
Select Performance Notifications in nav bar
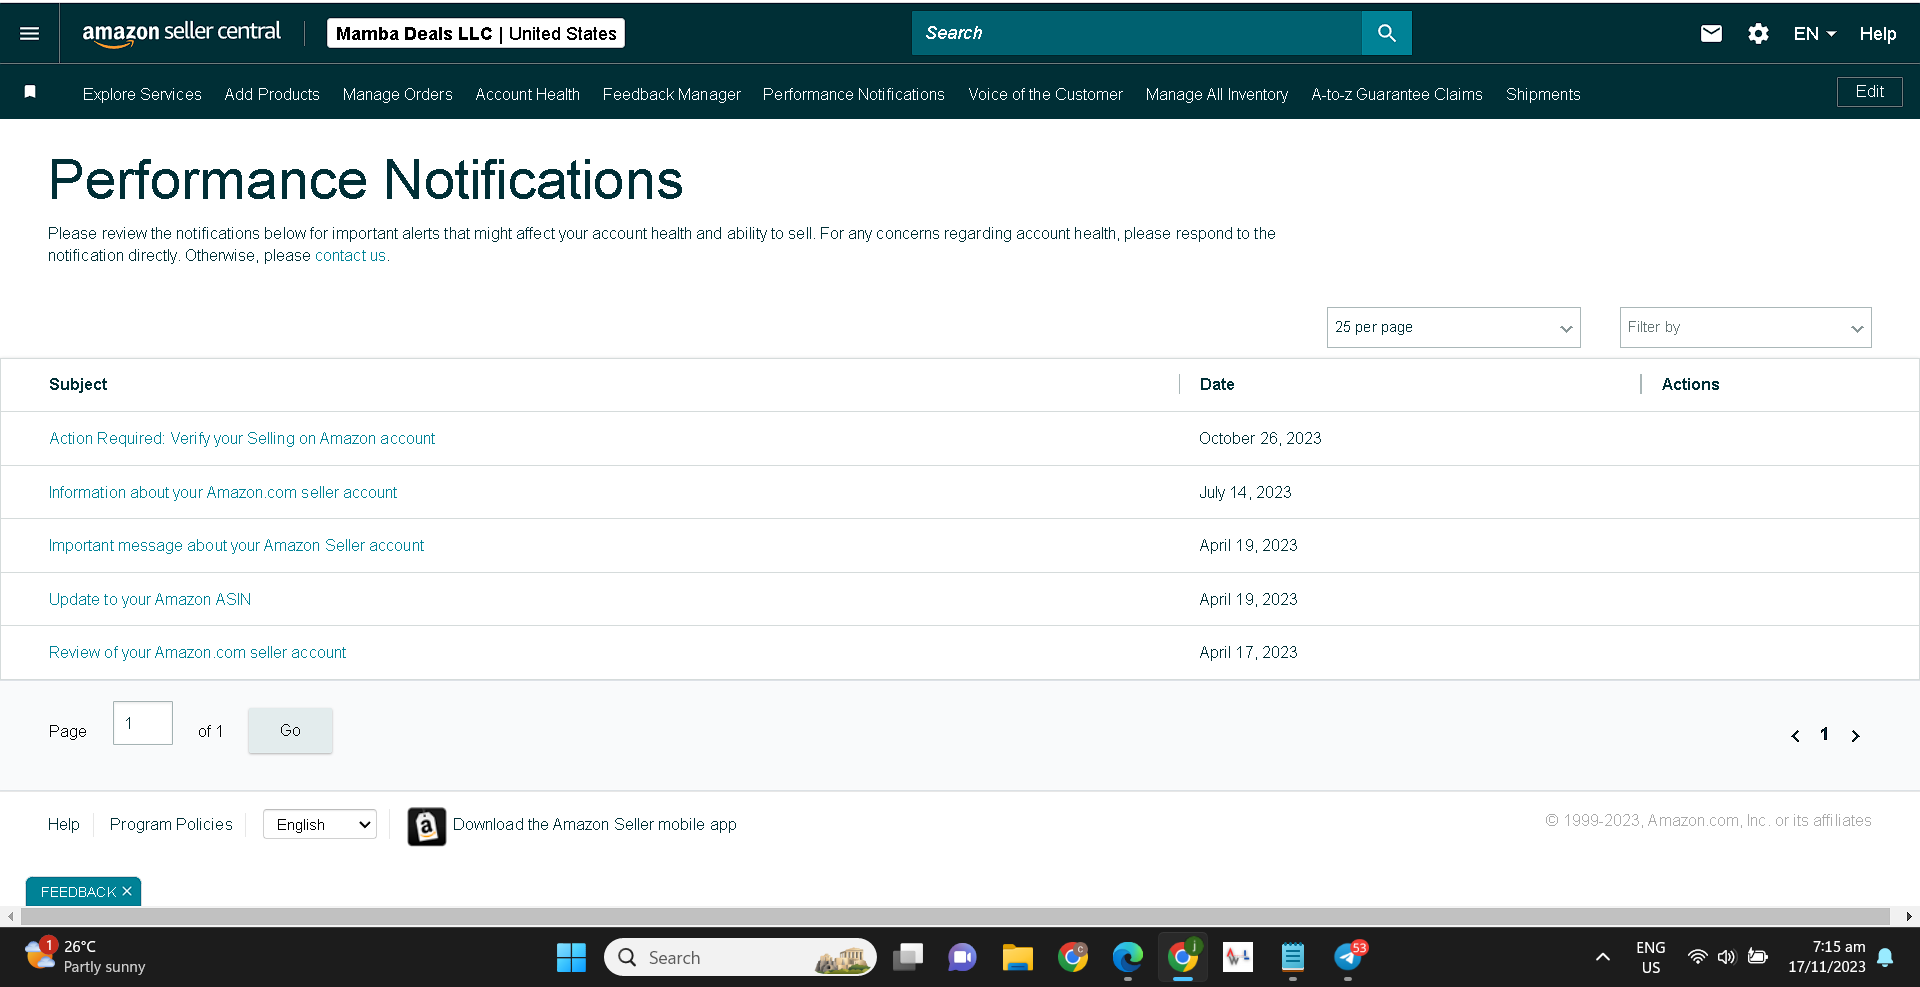[x=853, y=94]
